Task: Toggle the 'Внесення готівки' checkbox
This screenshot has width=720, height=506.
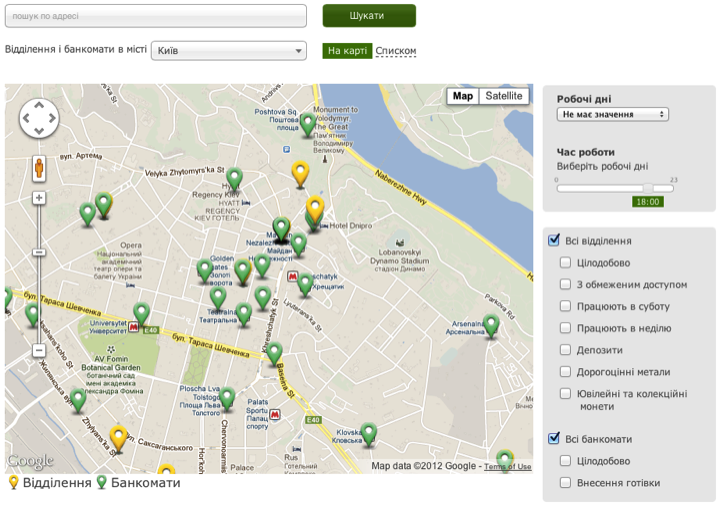Action: click(566, 483)
